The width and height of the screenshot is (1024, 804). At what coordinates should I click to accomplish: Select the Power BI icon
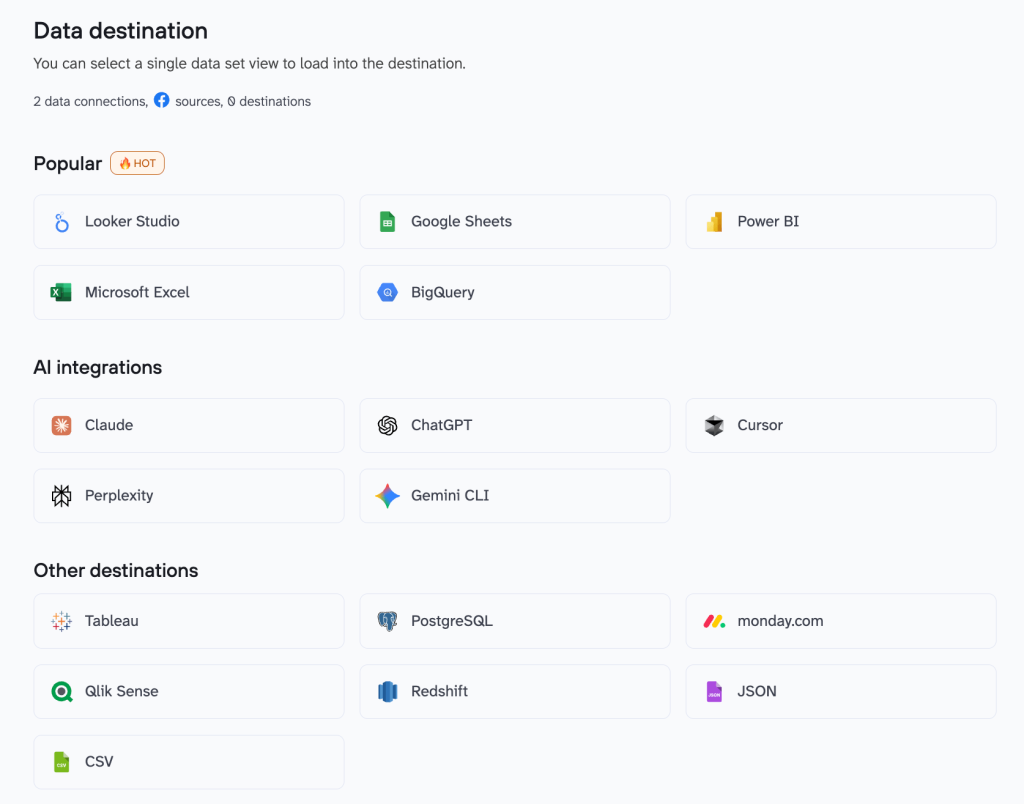click(x=713, y=221)
